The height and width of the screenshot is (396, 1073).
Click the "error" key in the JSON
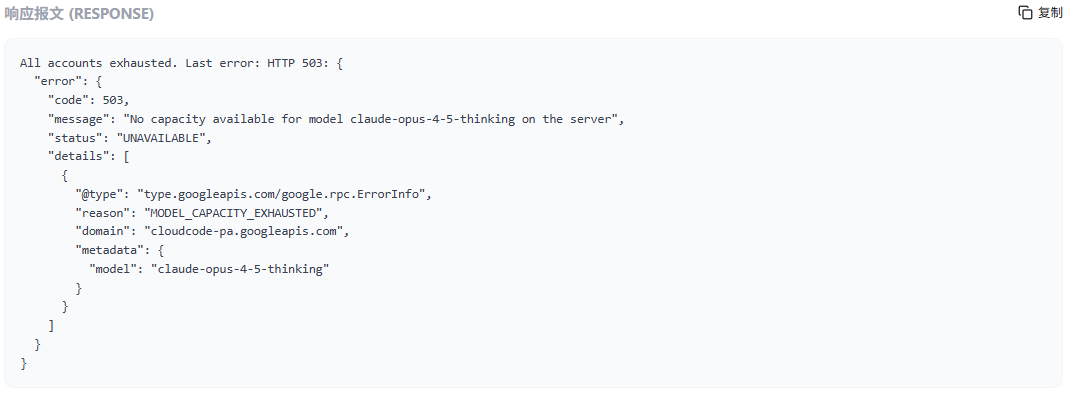coord(58,81)
